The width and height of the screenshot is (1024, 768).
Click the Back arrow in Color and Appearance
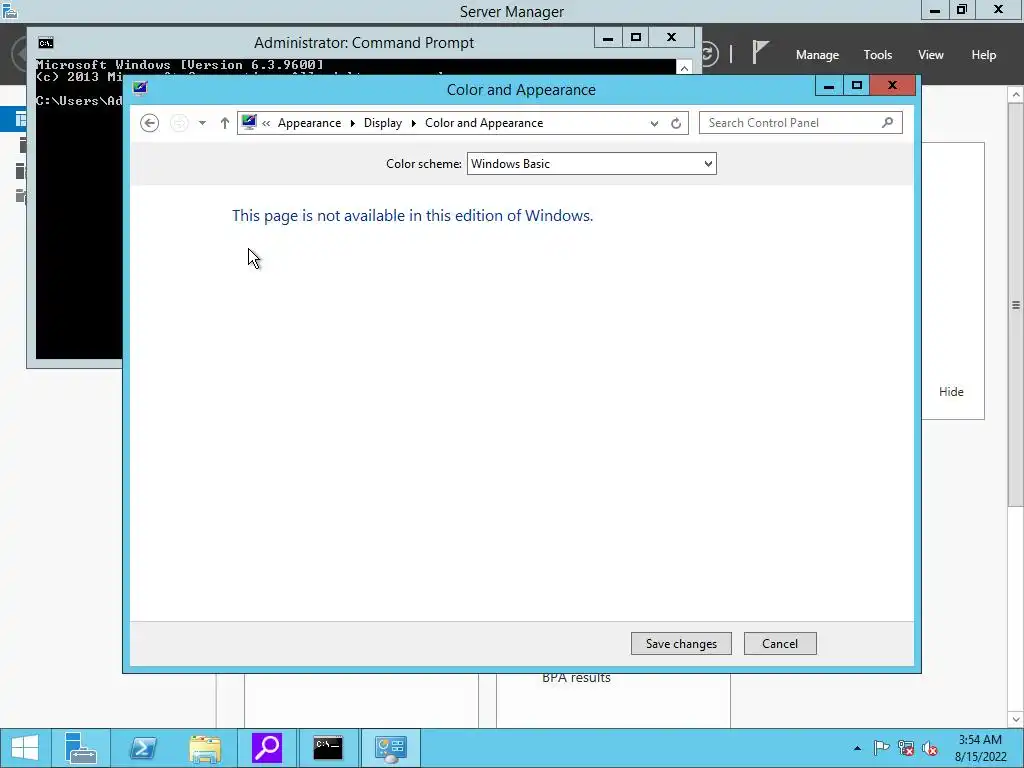pos(150,123)
